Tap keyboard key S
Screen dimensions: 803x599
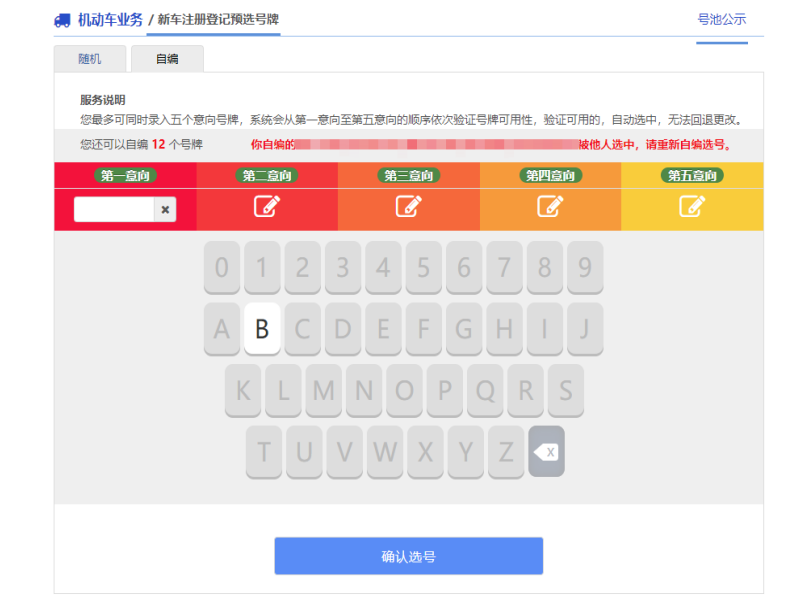(x=566, y=390)
